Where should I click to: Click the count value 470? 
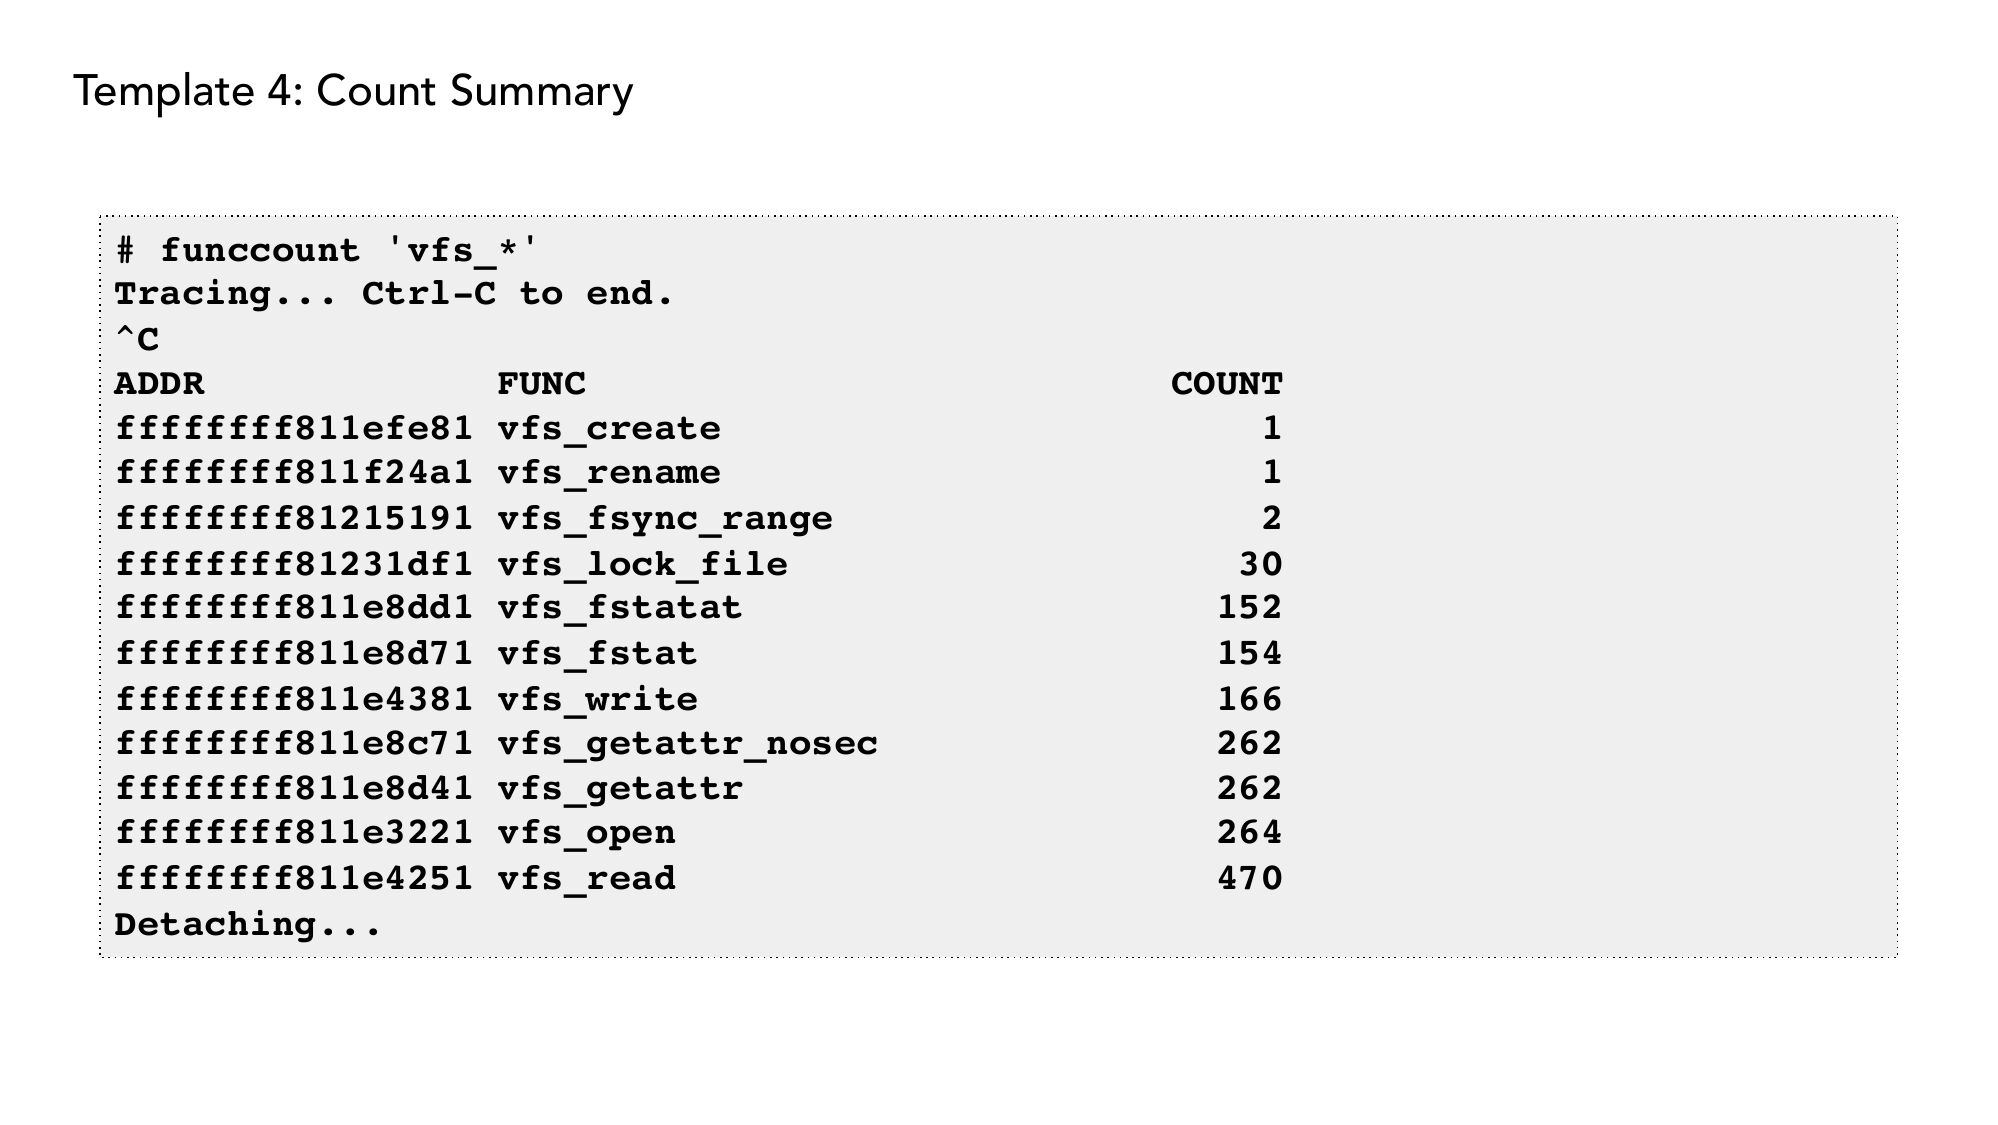coord(1249,879)
